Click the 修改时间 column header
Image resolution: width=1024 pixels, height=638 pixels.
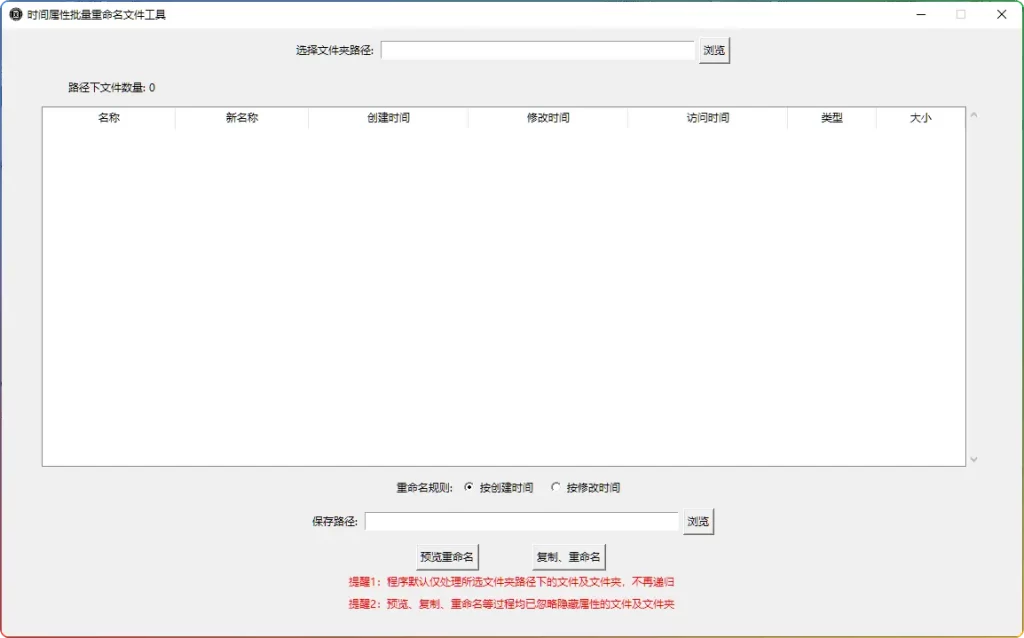[x=548, y=118]
